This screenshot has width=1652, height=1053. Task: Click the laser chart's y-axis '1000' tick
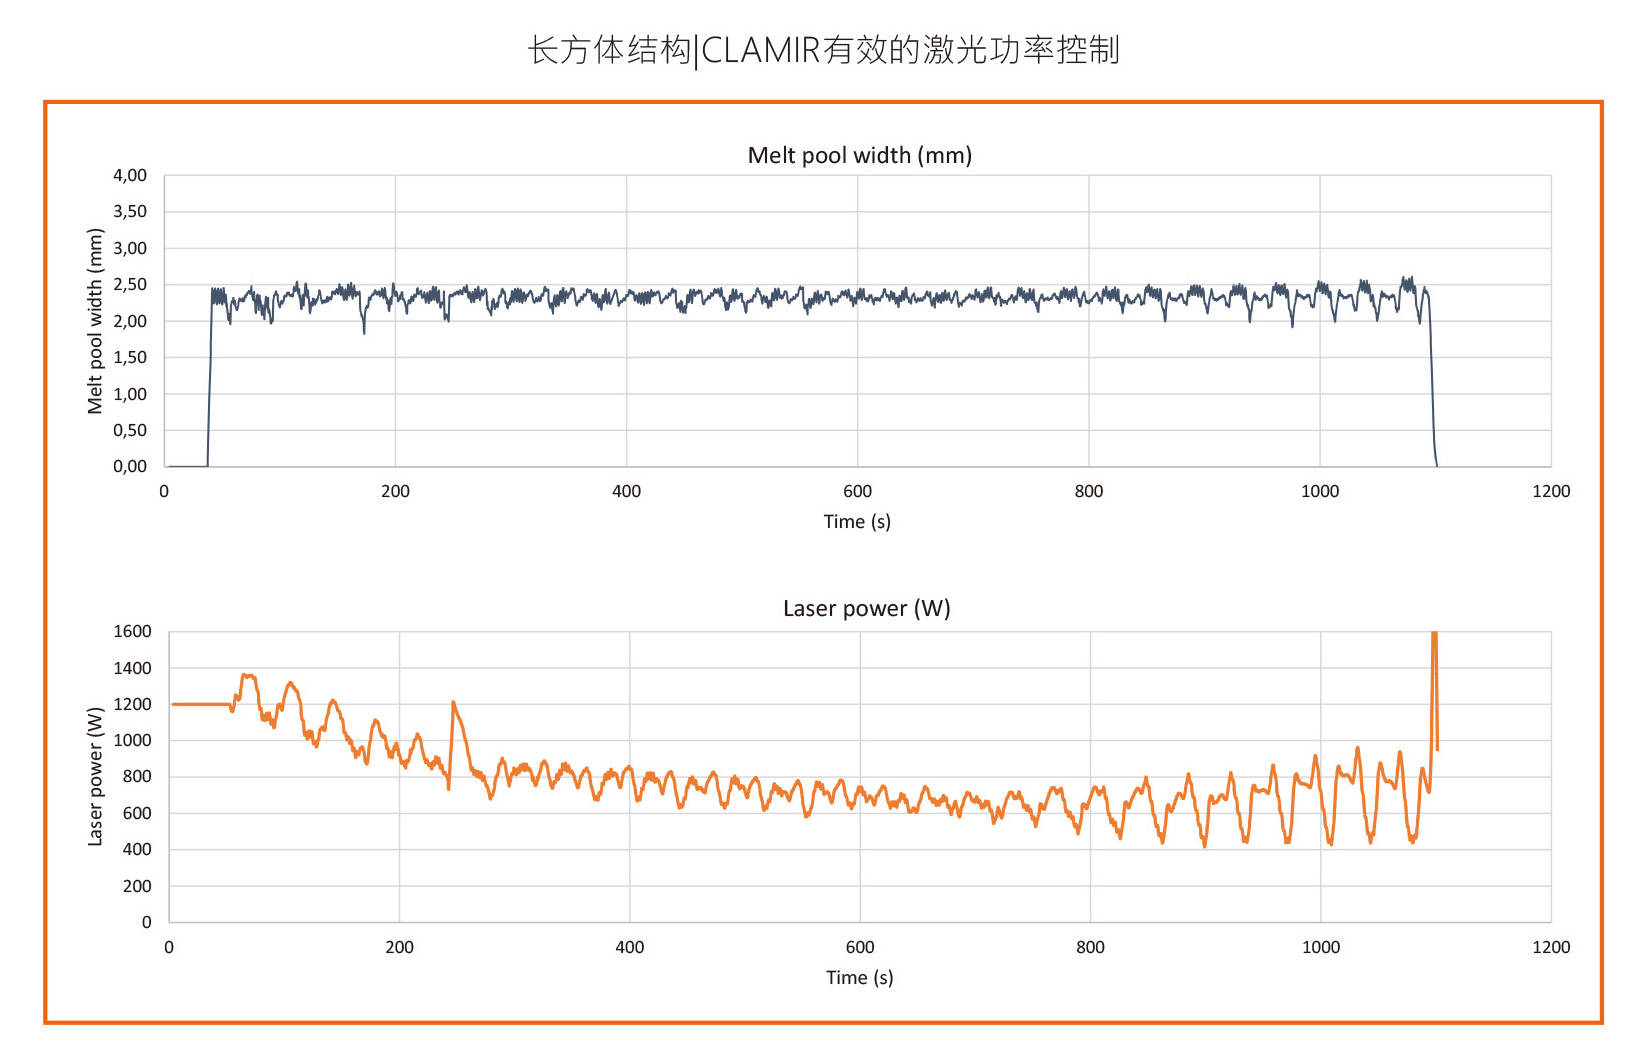coord(132,740)
